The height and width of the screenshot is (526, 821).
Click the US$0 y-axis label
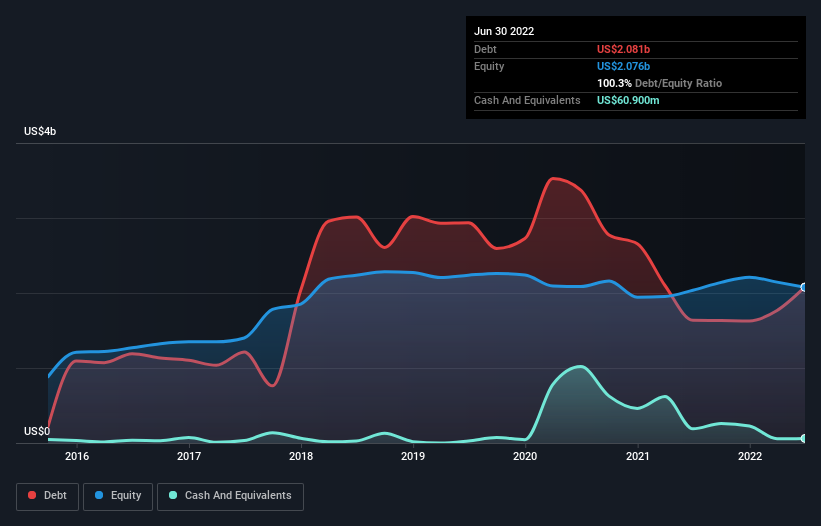point(37,431)
